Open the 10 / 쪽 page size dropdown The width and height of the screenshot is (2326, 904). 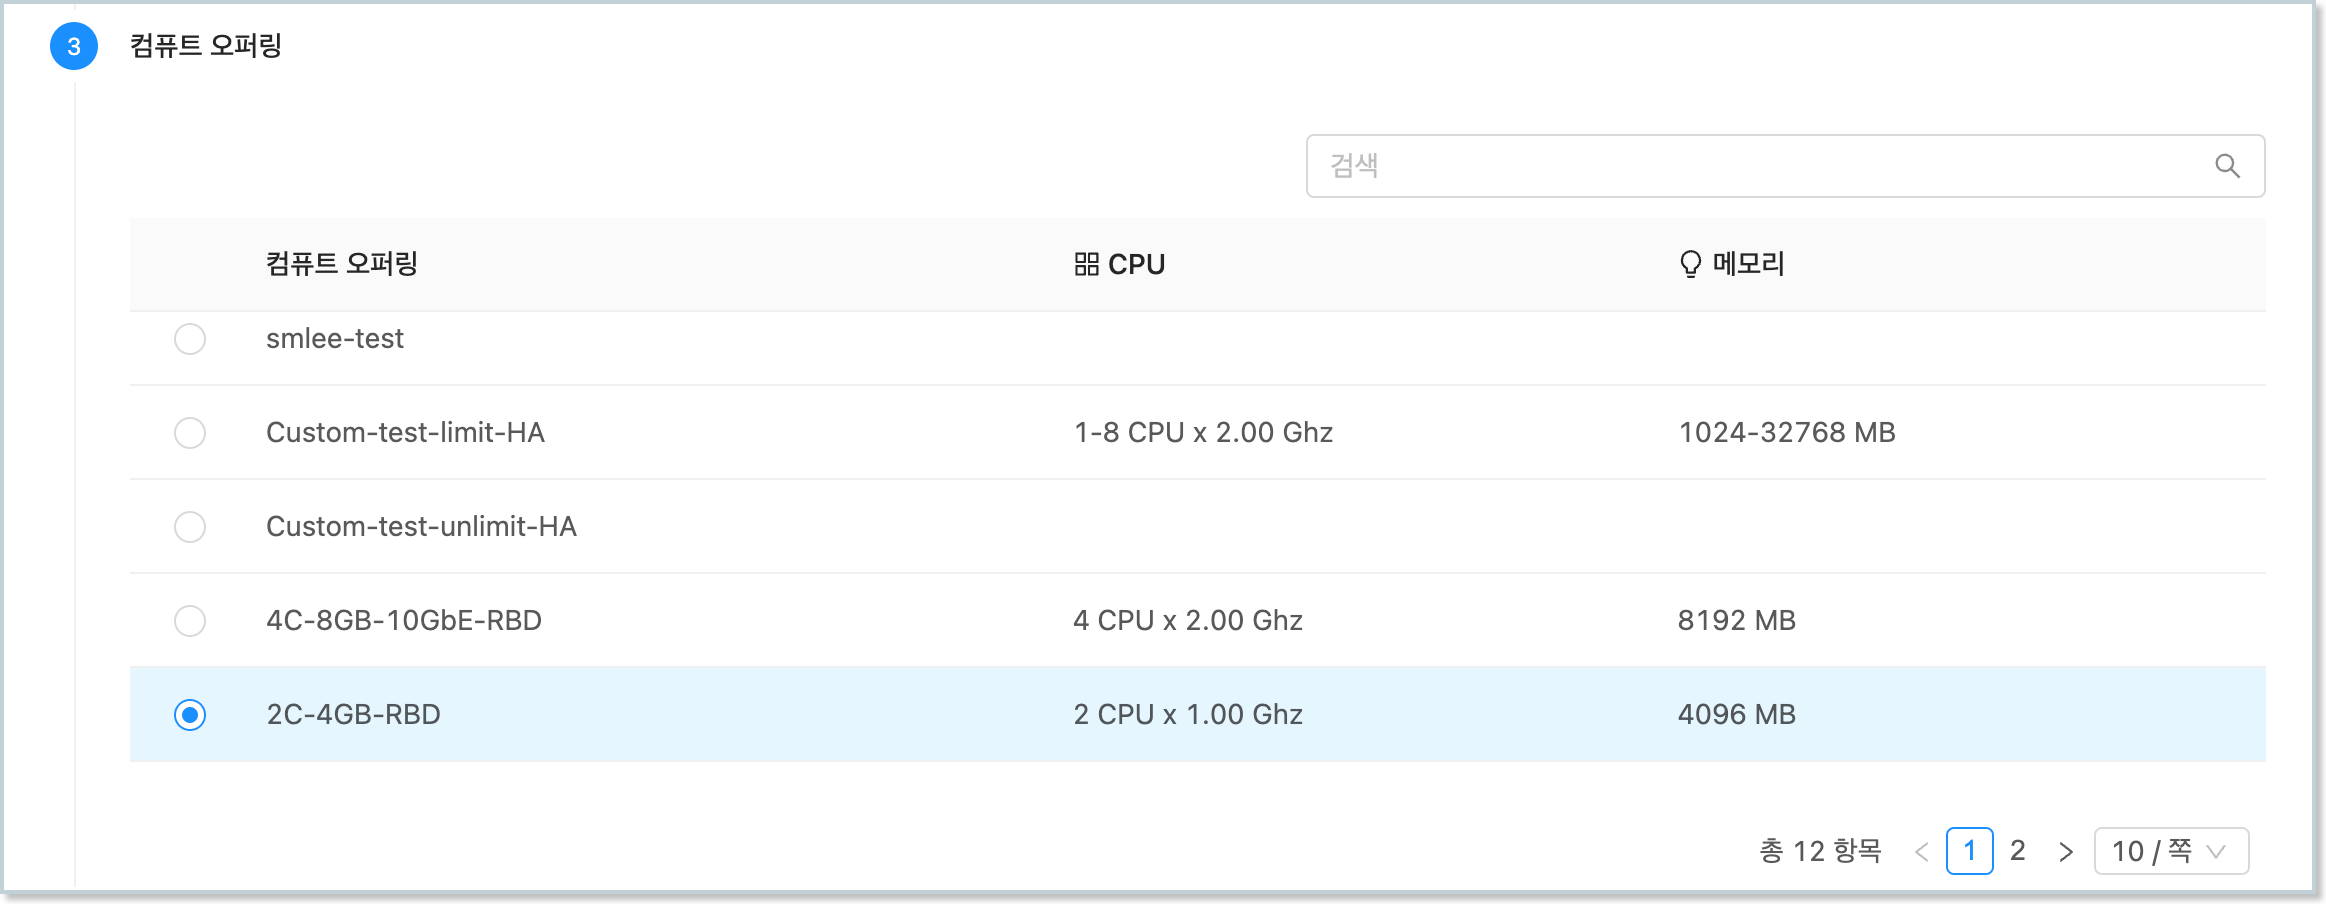pyautogui.click(x=2170, y=850)
